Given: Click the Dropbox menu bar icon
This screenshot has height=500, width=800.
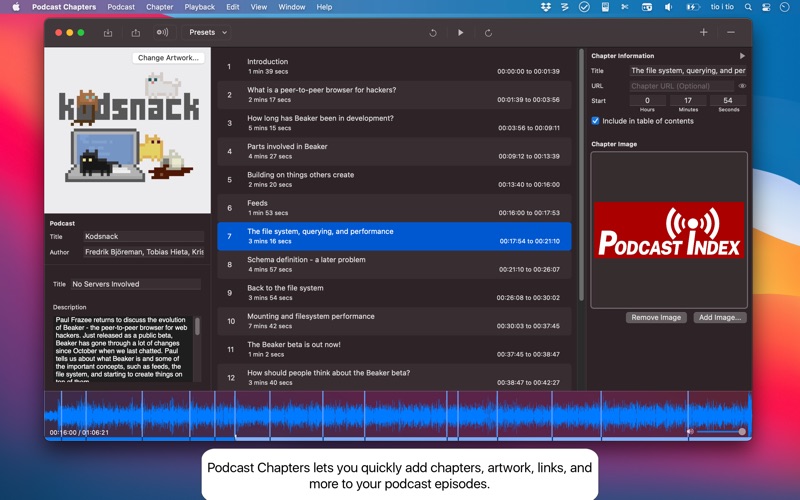Looking at the screenshot, I should 546,7.
